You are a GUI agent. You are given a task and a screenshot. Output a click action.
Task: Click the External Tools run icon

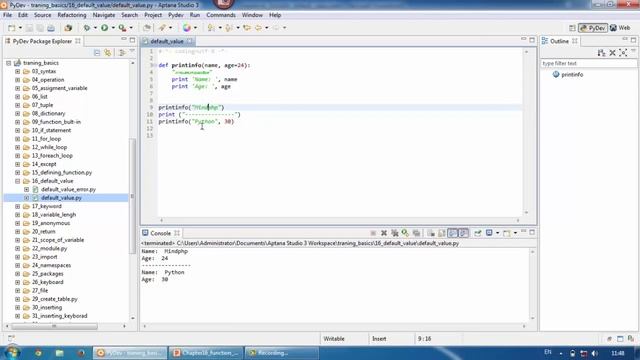(x=122, y=28)
